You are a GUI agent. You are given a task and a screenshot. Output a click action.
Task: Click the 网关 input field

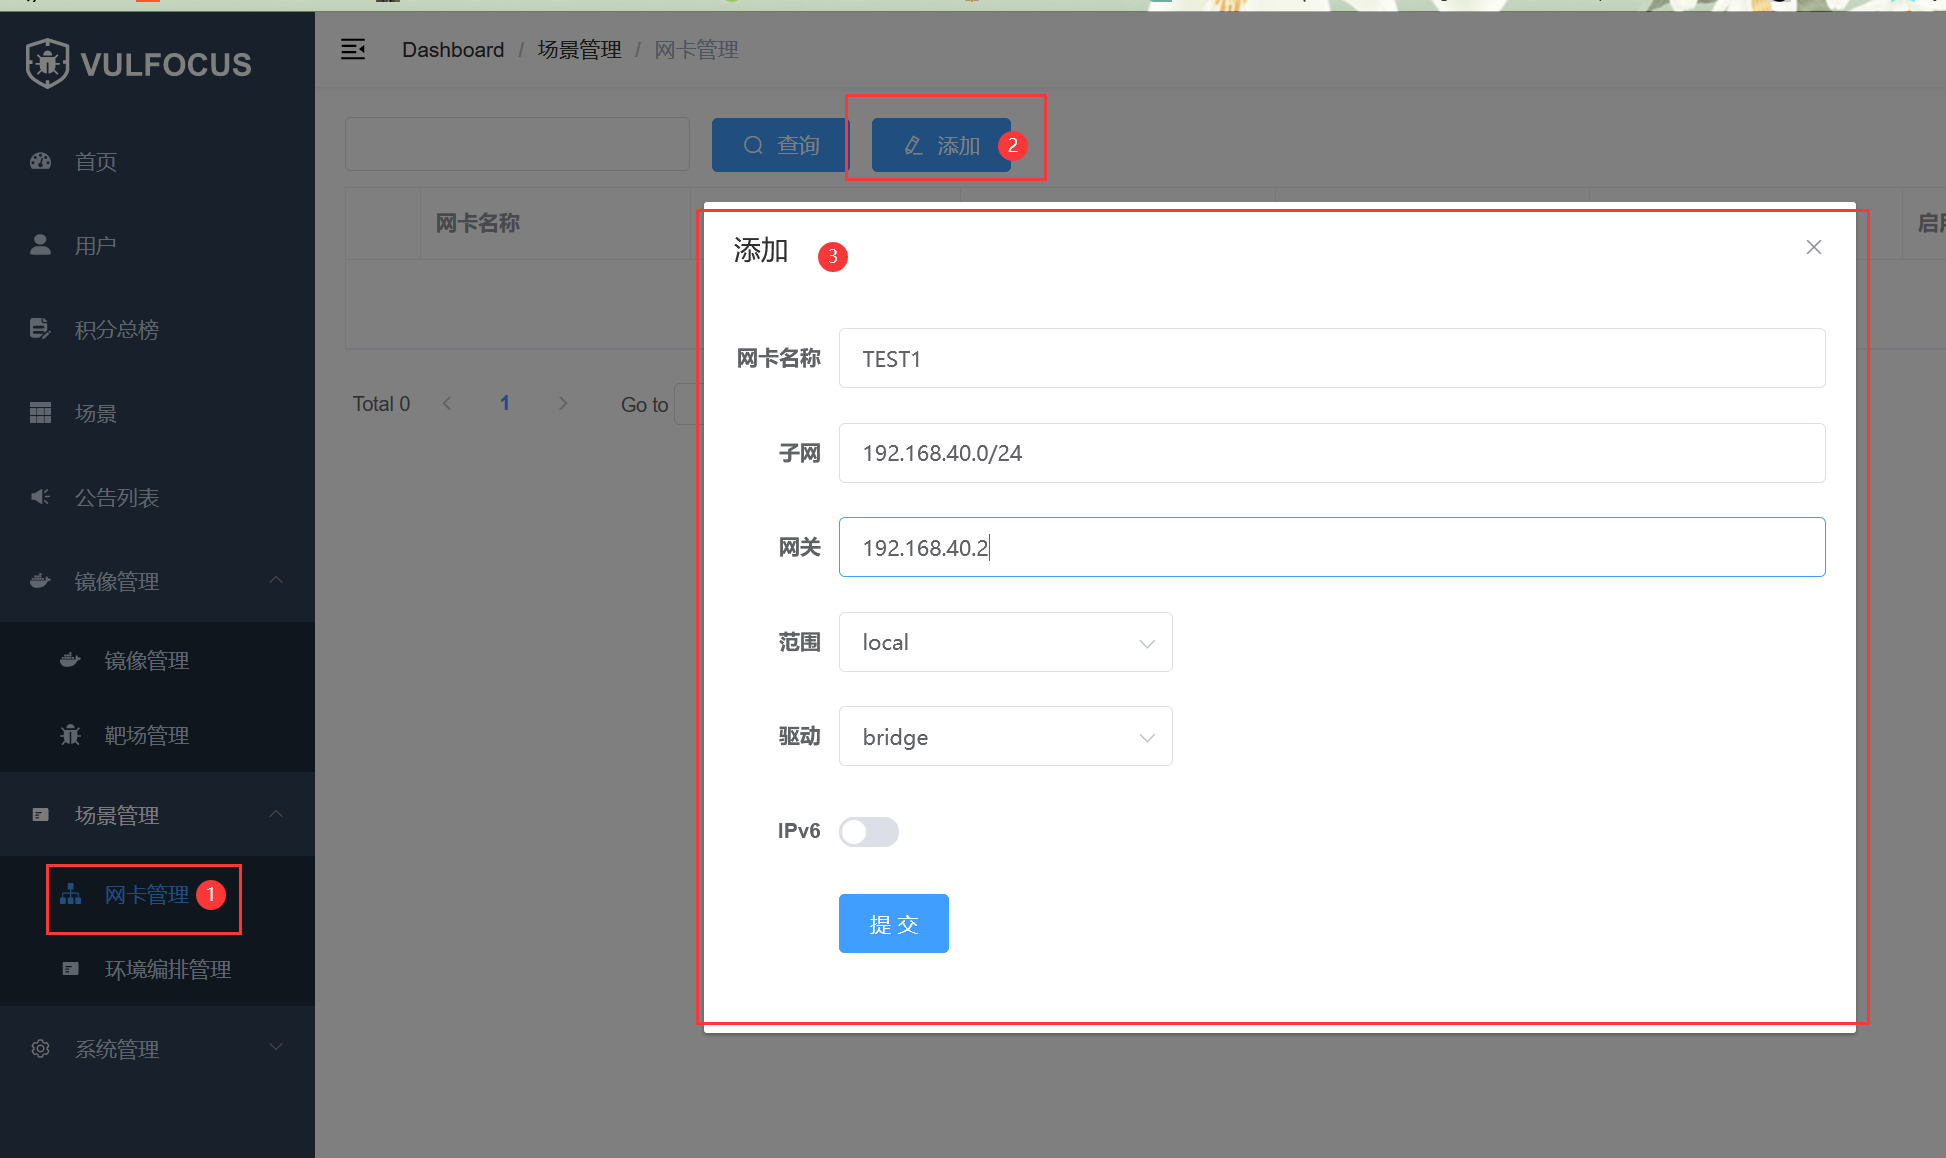[1332, 547]
